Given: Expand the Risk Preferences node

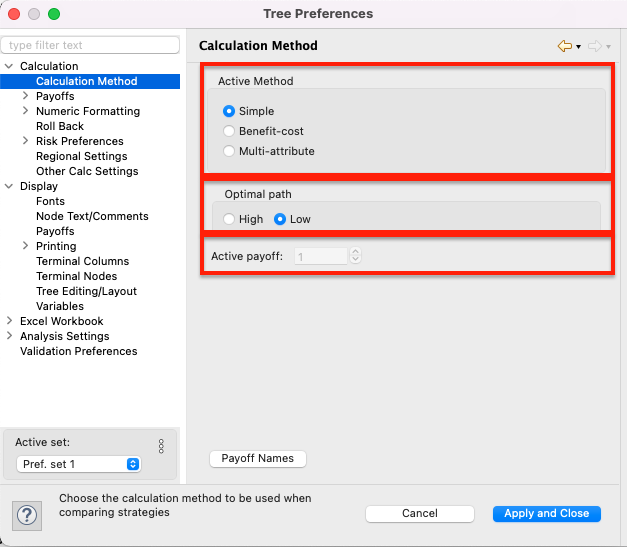Looking at the screenshot, I should pyautogui.click(x=25, y=141).
